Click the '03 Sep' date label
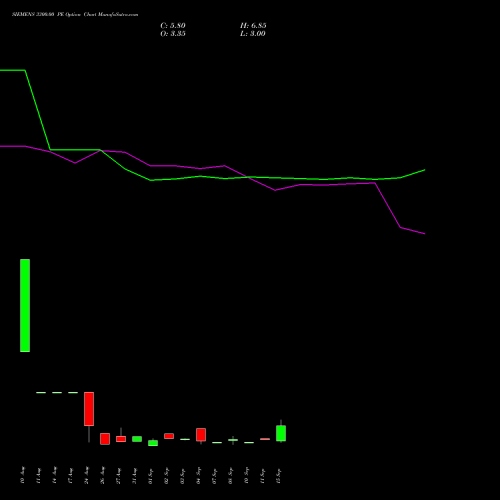The width and height of the screenshot is (500, 500). click(x=182, y=476)
